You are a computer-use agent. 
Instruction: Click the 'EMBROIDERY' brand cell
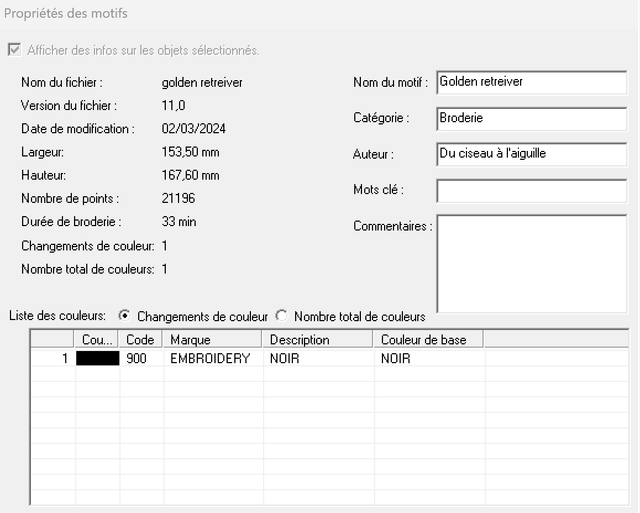[x=210, y=358]
